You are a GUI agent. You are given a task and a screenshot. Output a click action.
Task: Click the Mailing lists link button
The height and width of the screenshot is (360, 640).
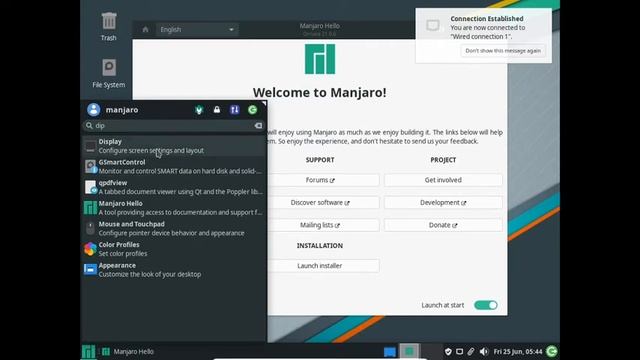[320, 225]
